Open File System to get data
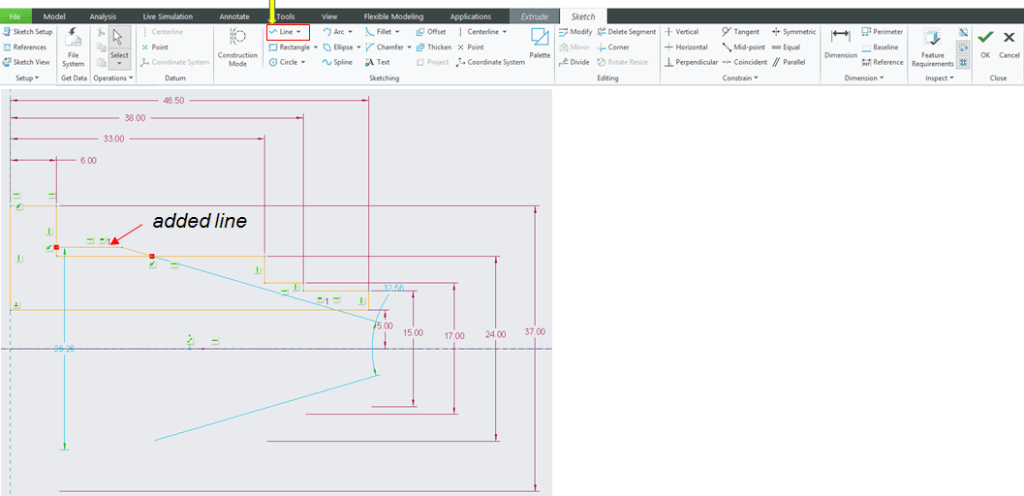Viewport: 1024px width, 496px height. pyautogui.click(x=74, y=45)
